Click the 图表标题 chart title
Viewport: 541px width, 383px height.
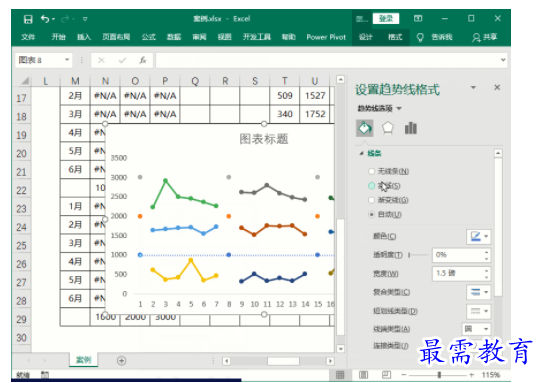(x=264, y=139)
